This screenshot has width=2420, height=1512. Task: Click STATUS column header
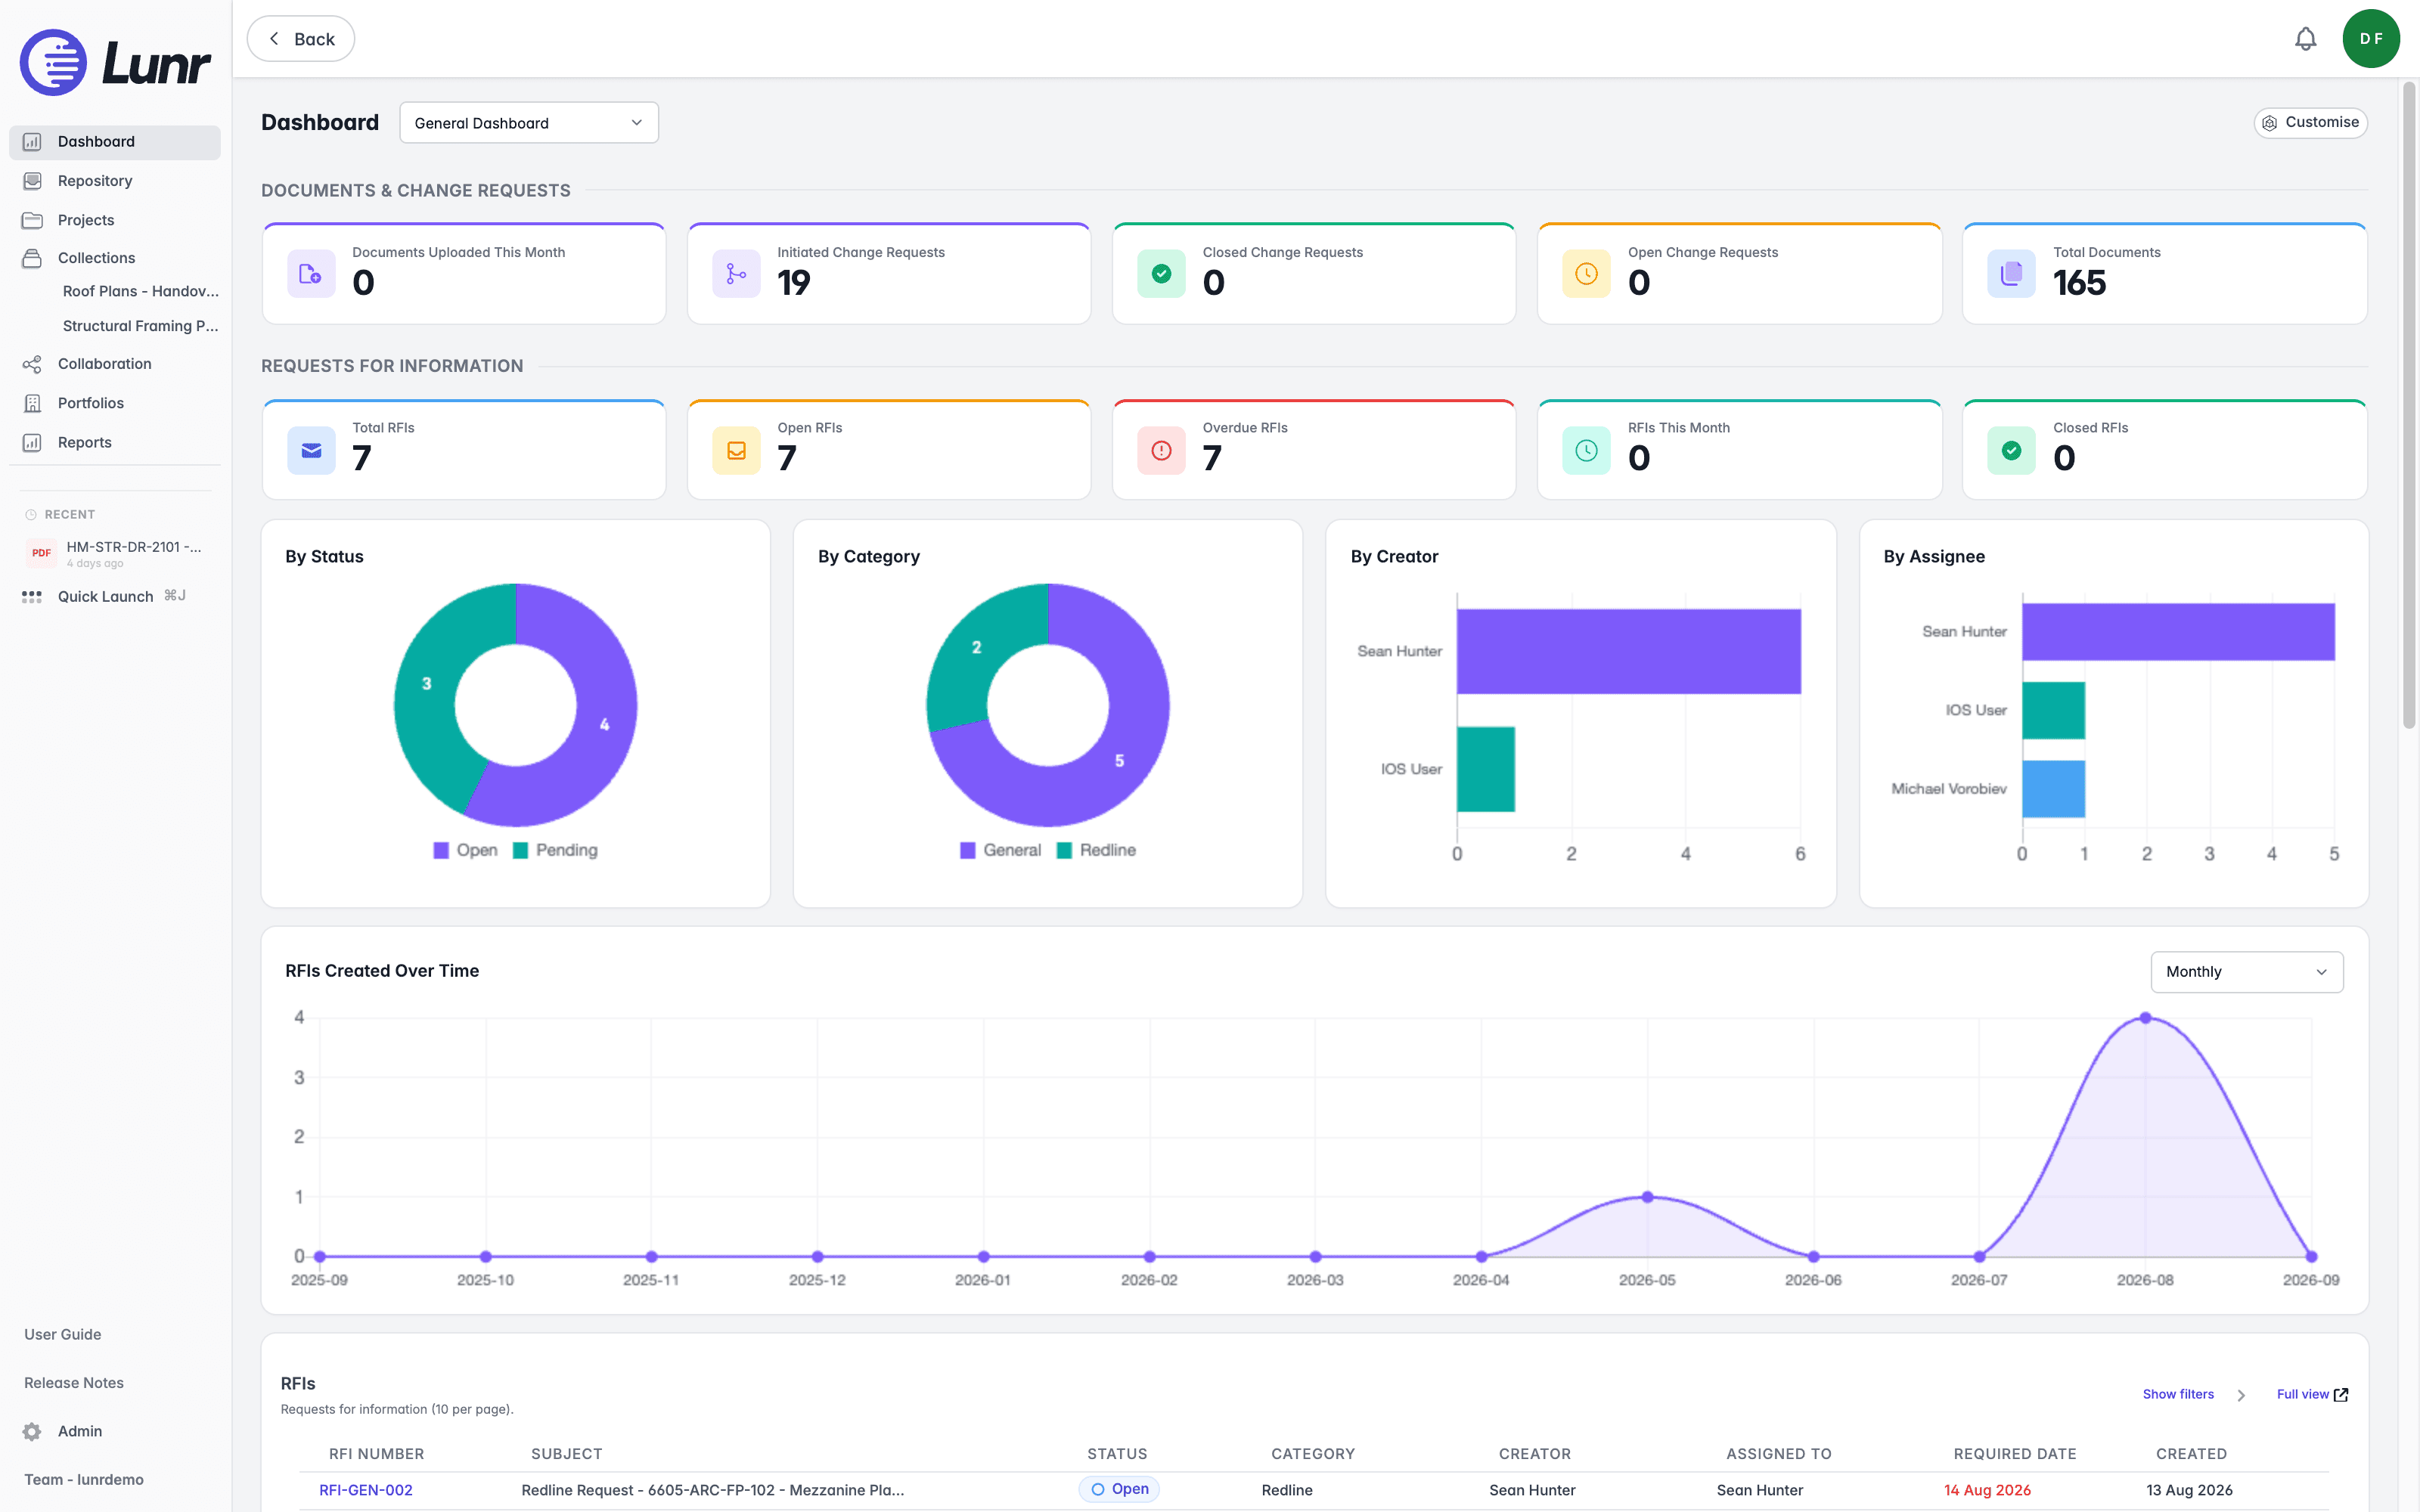(x=1117, y=1454)
